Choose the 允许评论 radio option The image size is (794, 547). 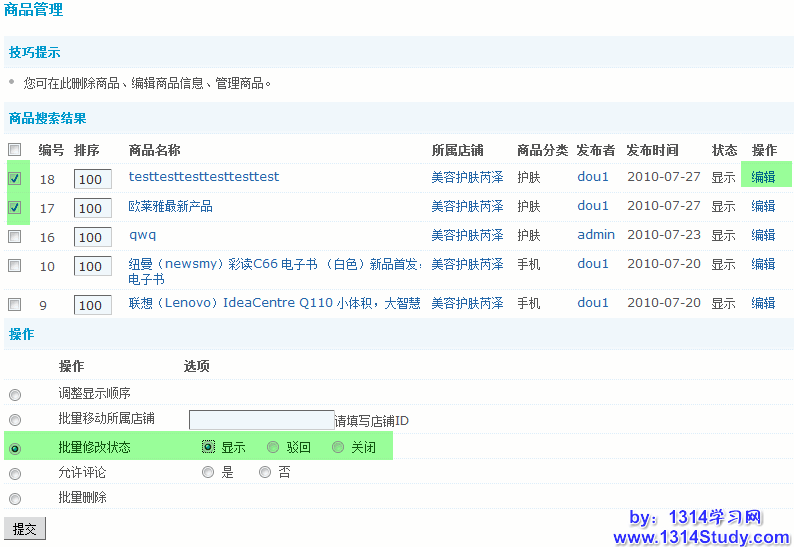pyautogui.click(x=14, y=474)
